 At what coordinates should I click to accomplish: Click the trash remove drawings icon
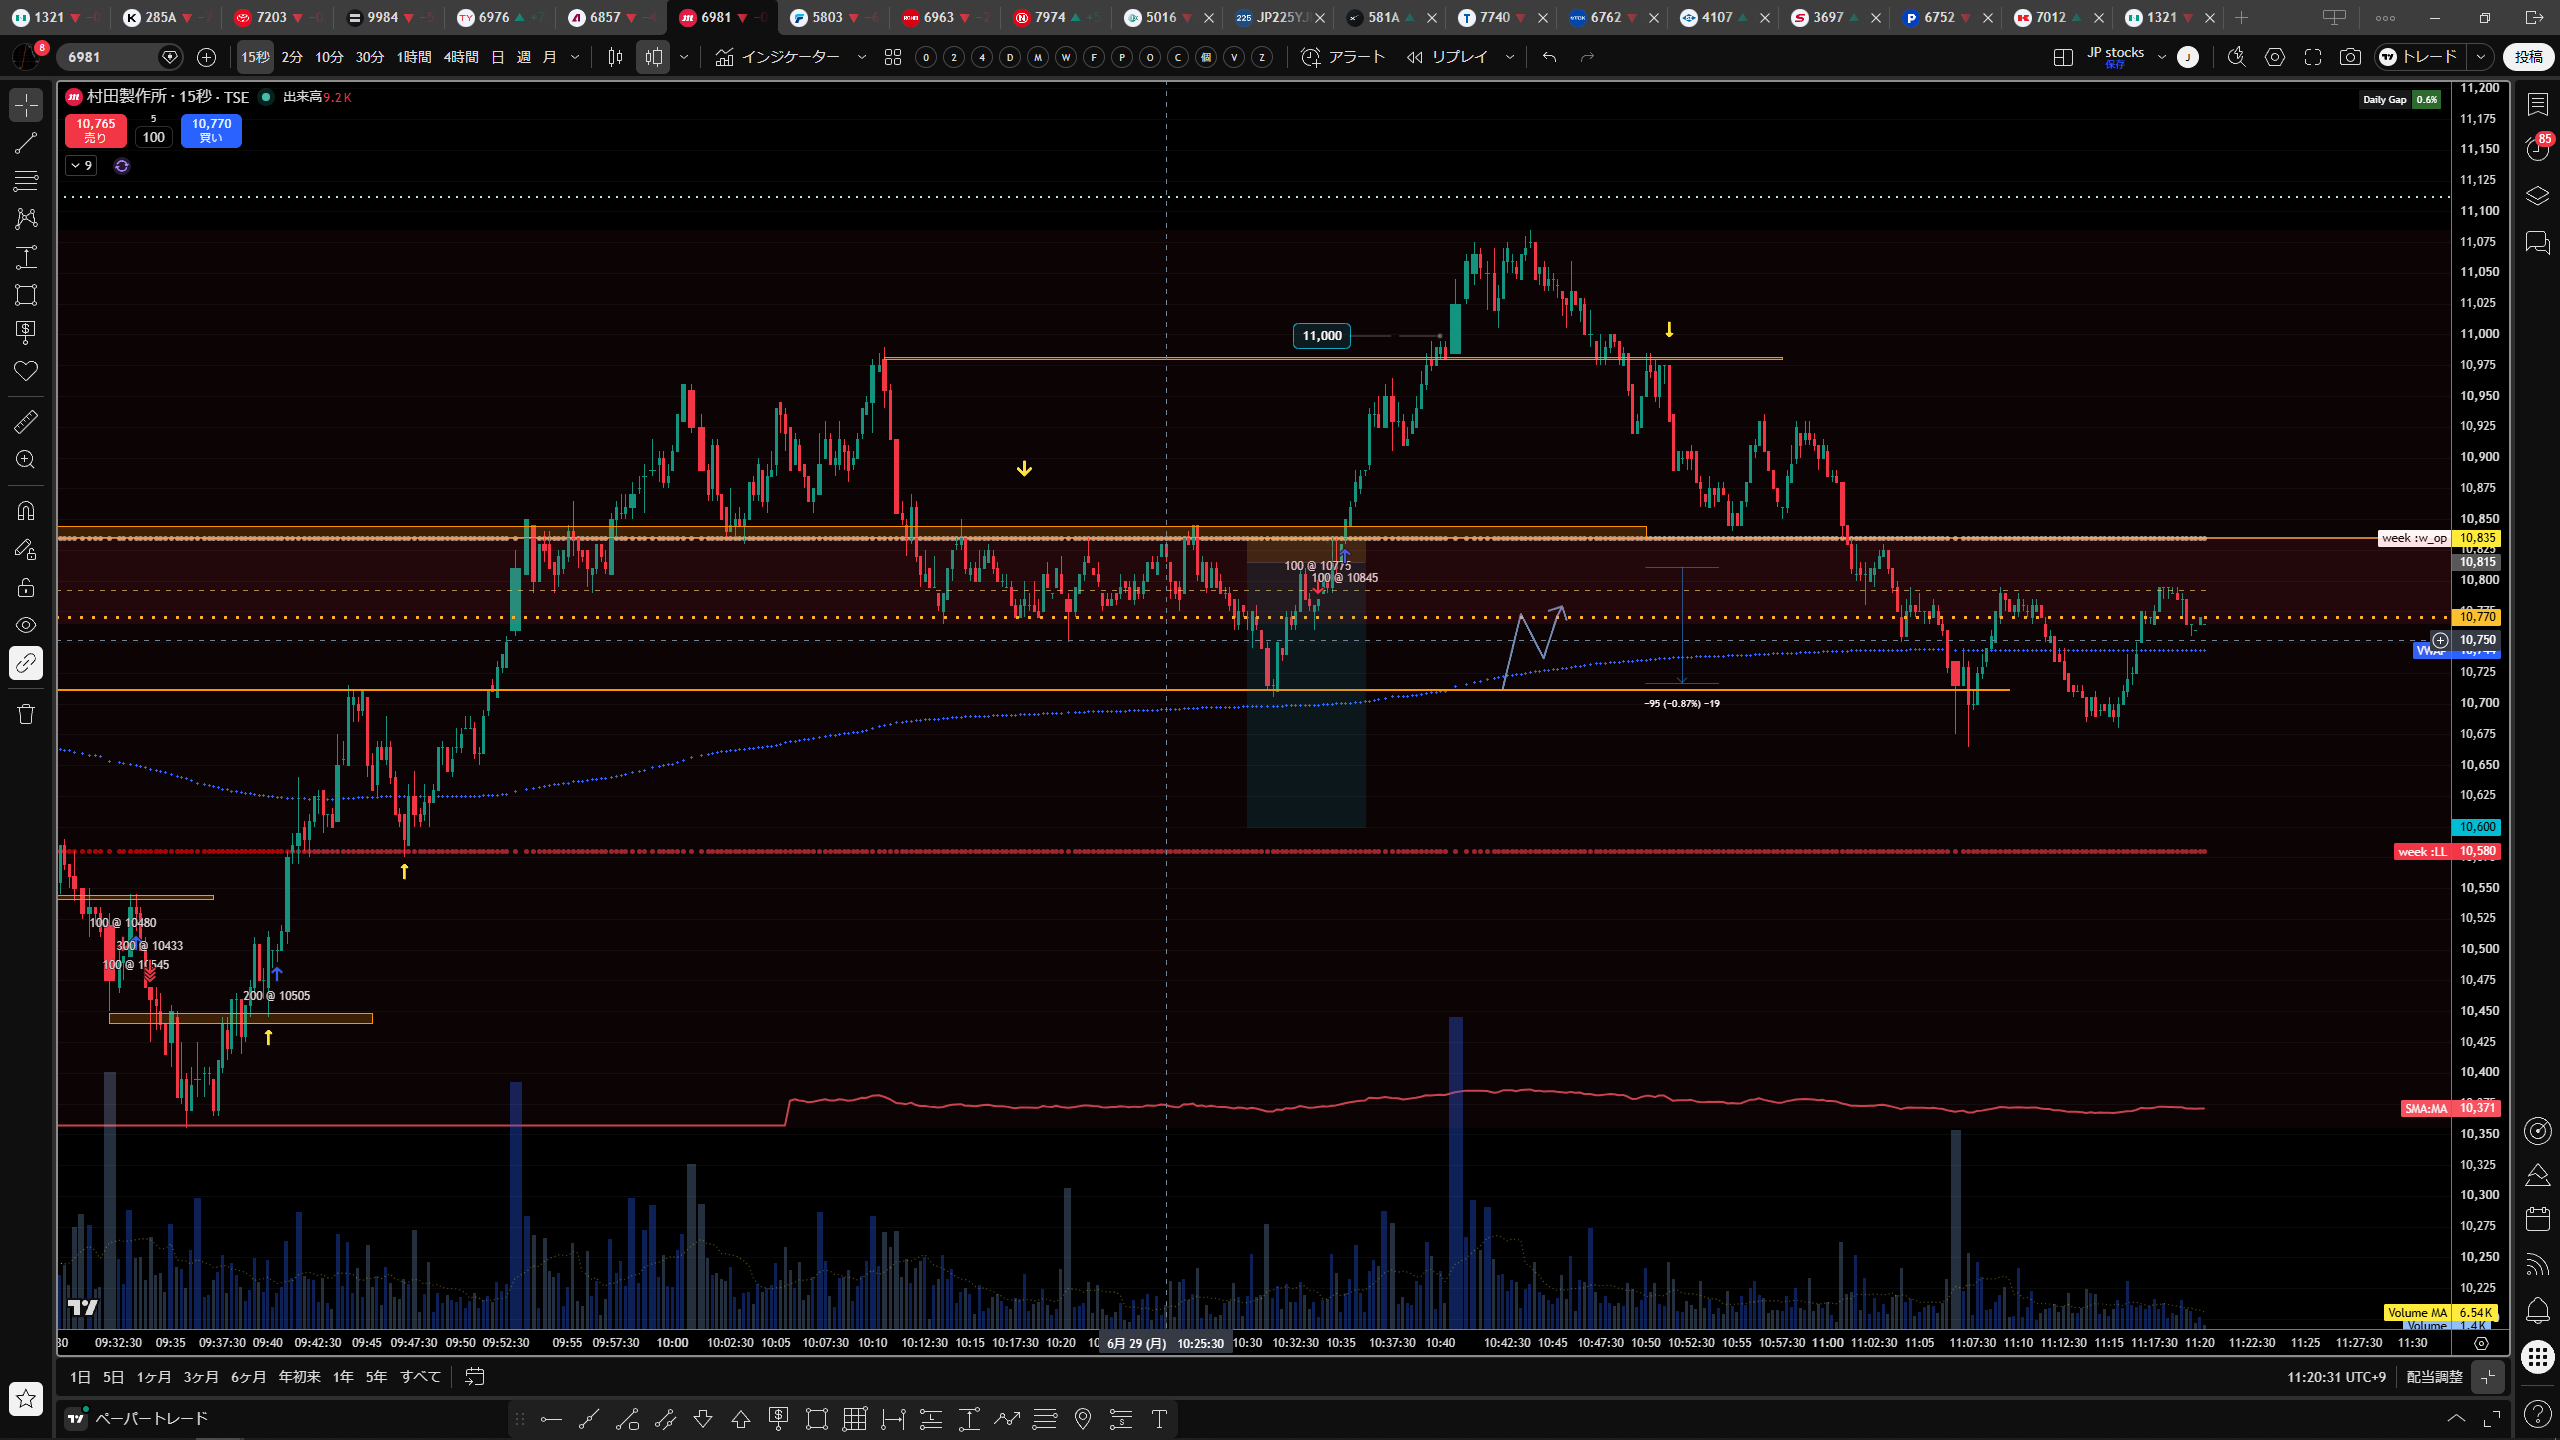click(x=26, y=714)
